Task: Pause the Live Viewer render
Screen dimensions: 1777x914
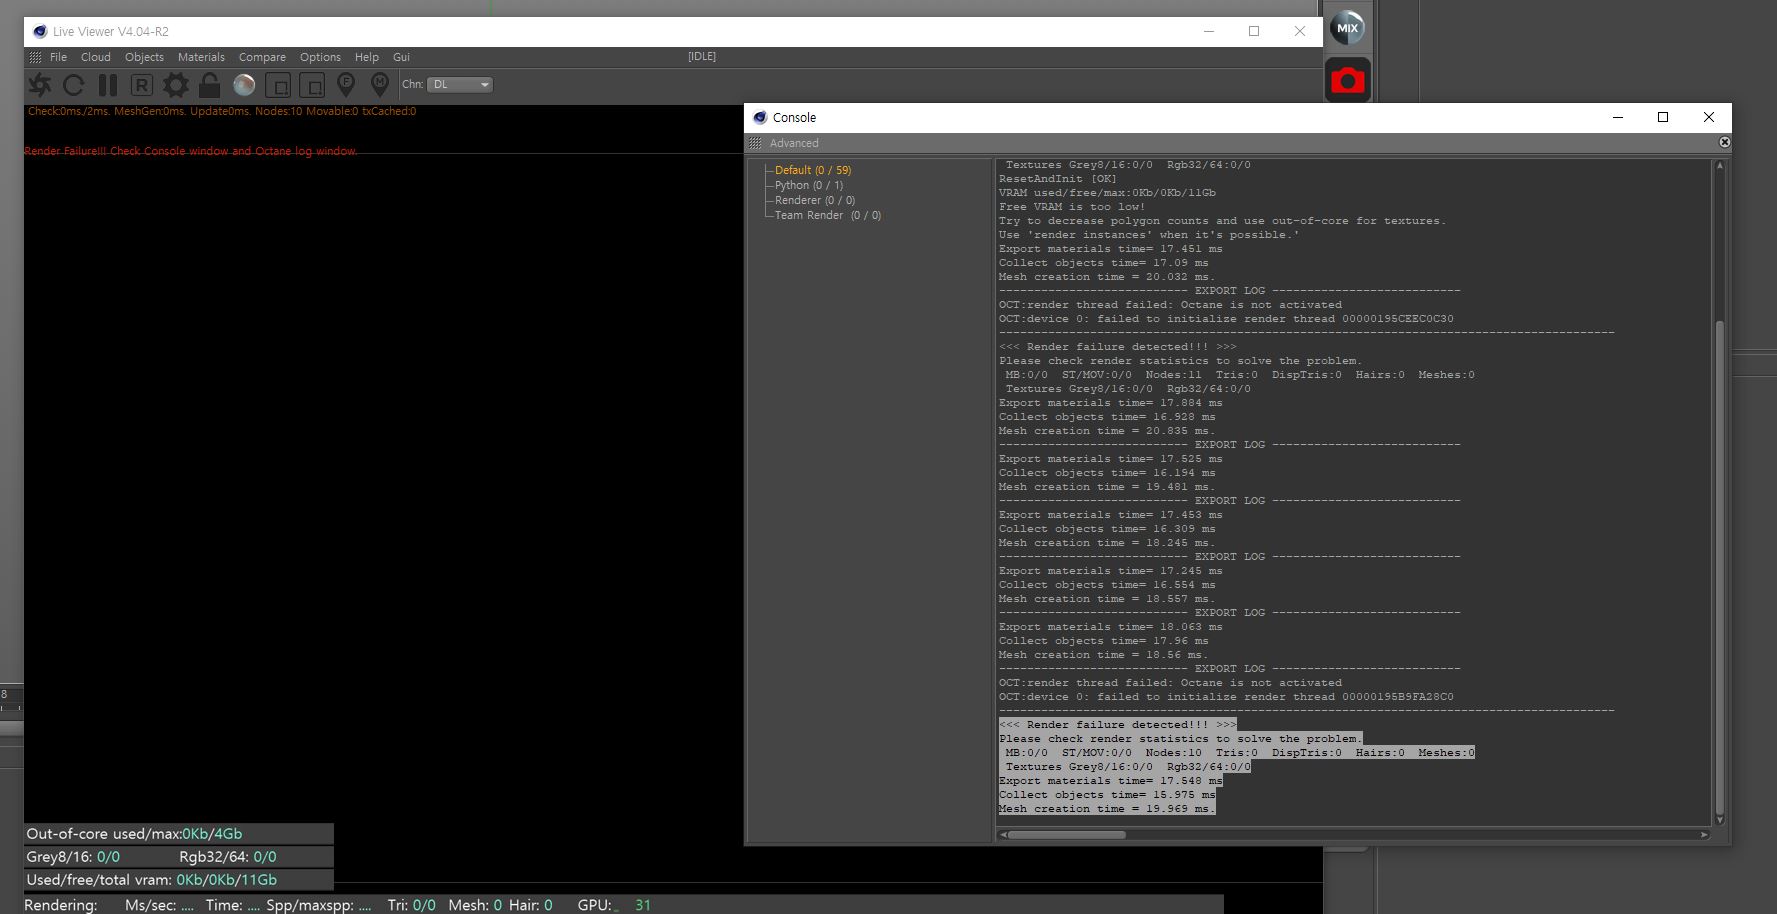Action: 108,85
